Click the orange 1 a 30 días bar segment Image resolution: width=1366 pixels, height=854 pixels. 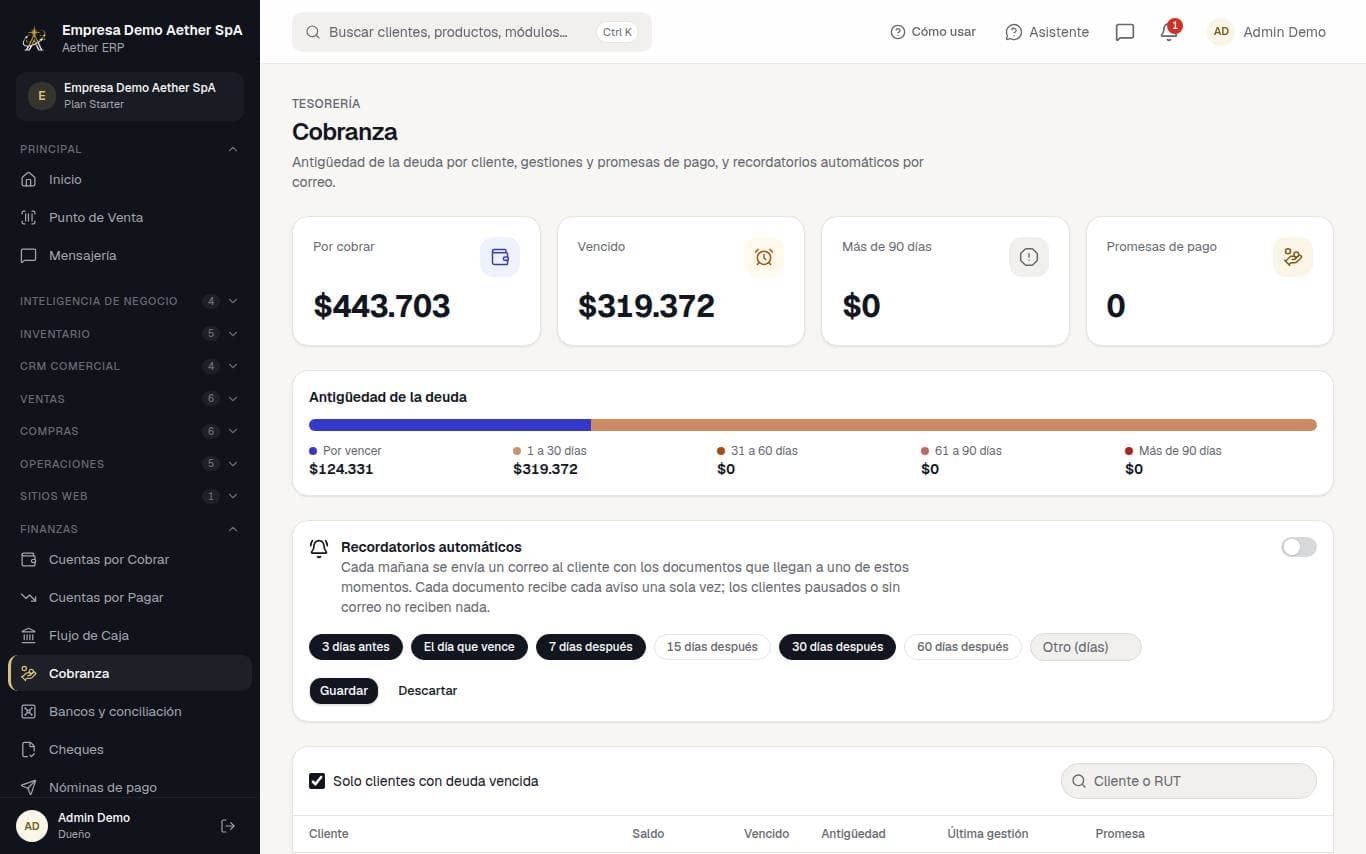[954, 425]
